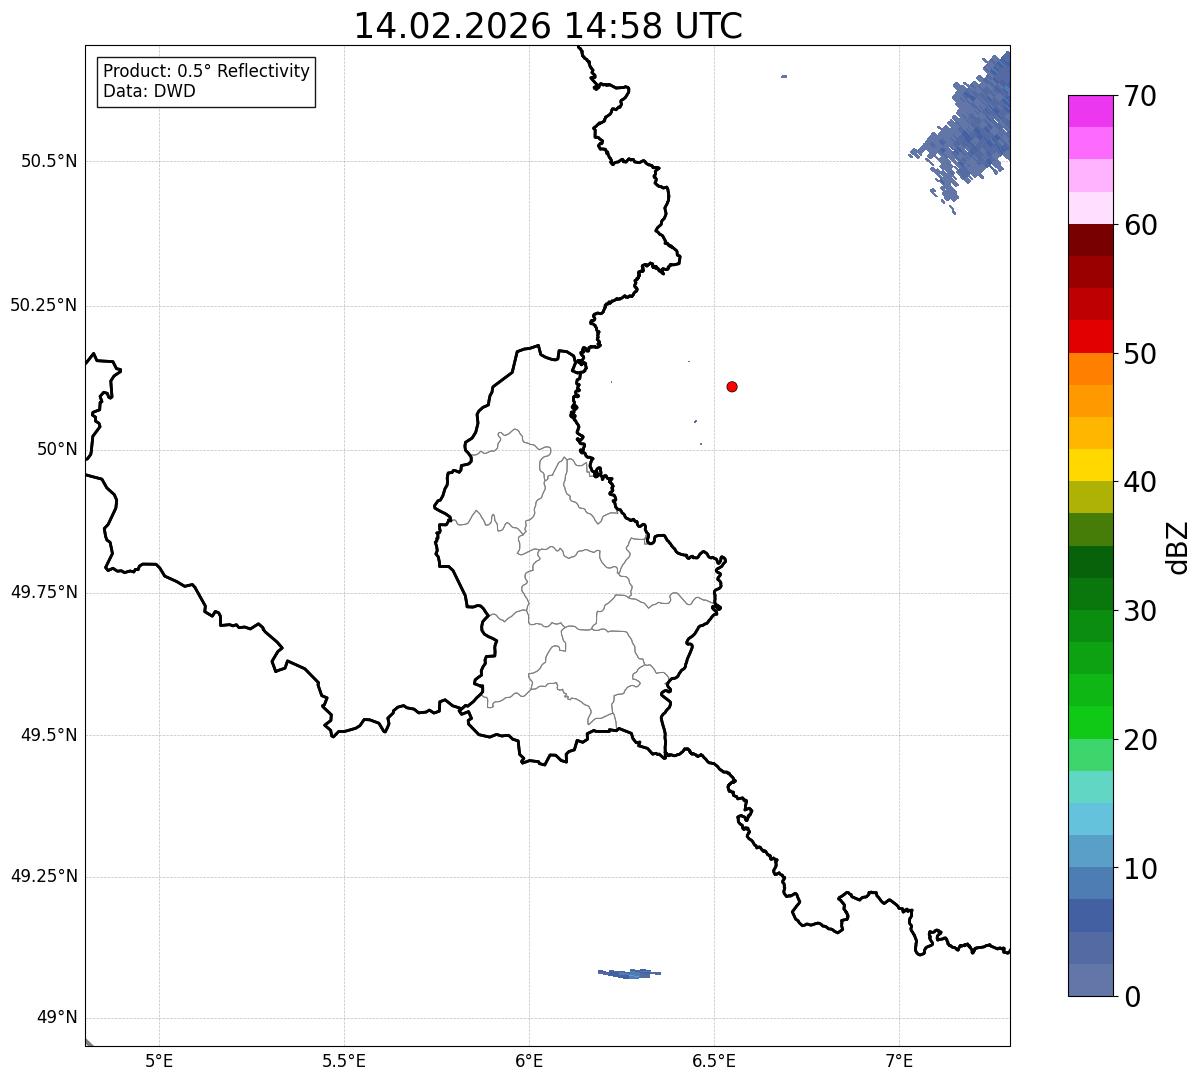Click the plot title 14.02.2026 14:58 UTC
This screenshot has width=1202, height=1081.
548,26
